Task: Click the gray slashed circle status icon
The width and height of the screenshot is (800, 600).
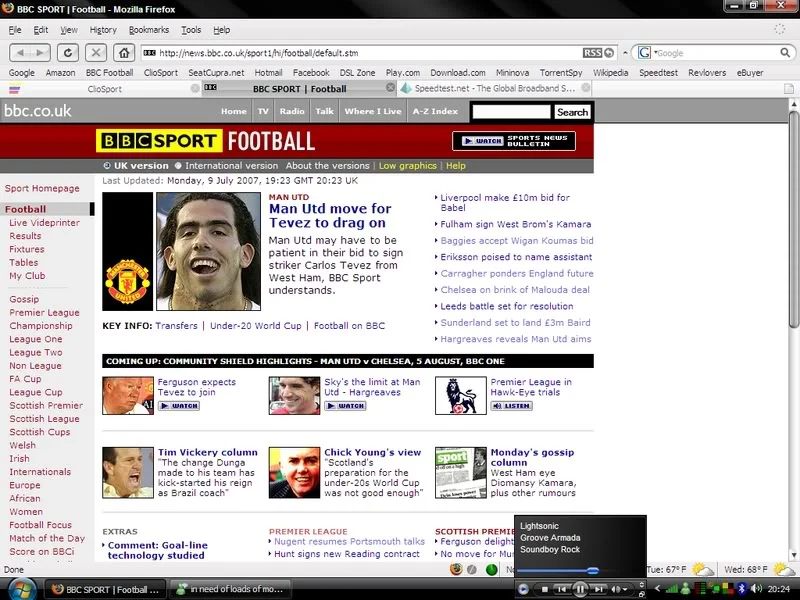Action: click(x=472, y=569)
